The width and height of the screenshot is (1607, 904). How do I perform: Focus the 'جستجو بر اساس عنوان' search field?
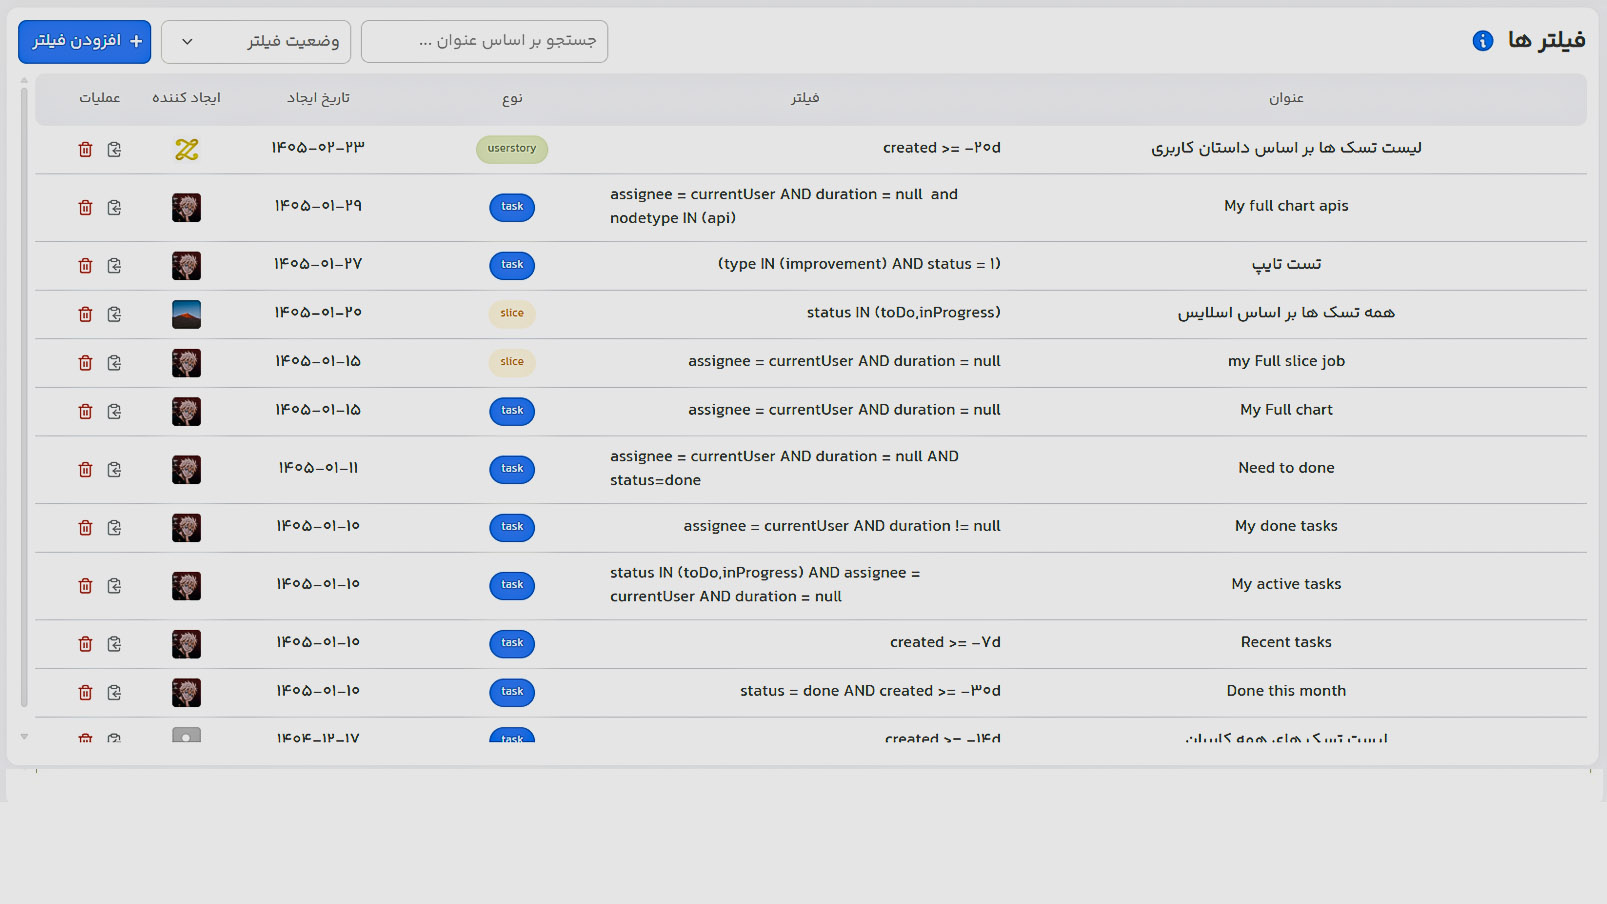coord(484,42)
